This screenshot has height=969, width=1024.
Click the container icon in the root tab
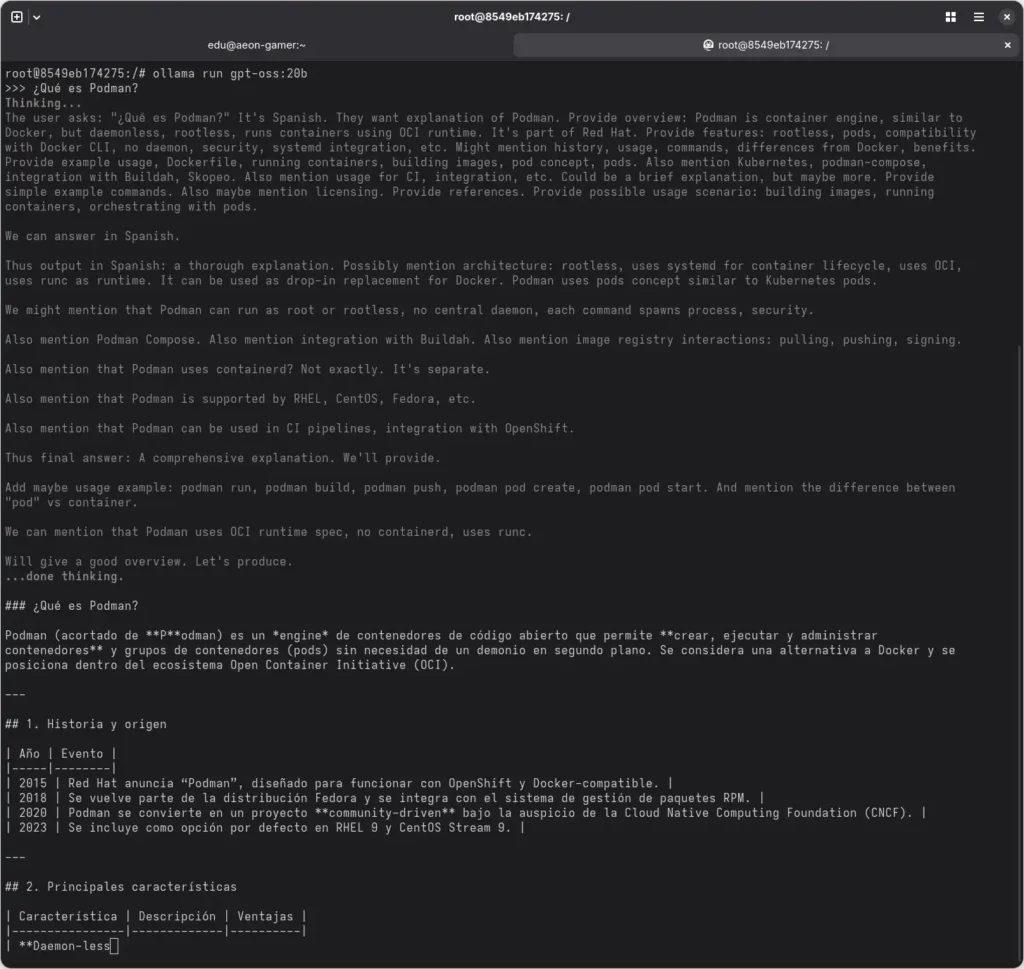coord(708,45)
